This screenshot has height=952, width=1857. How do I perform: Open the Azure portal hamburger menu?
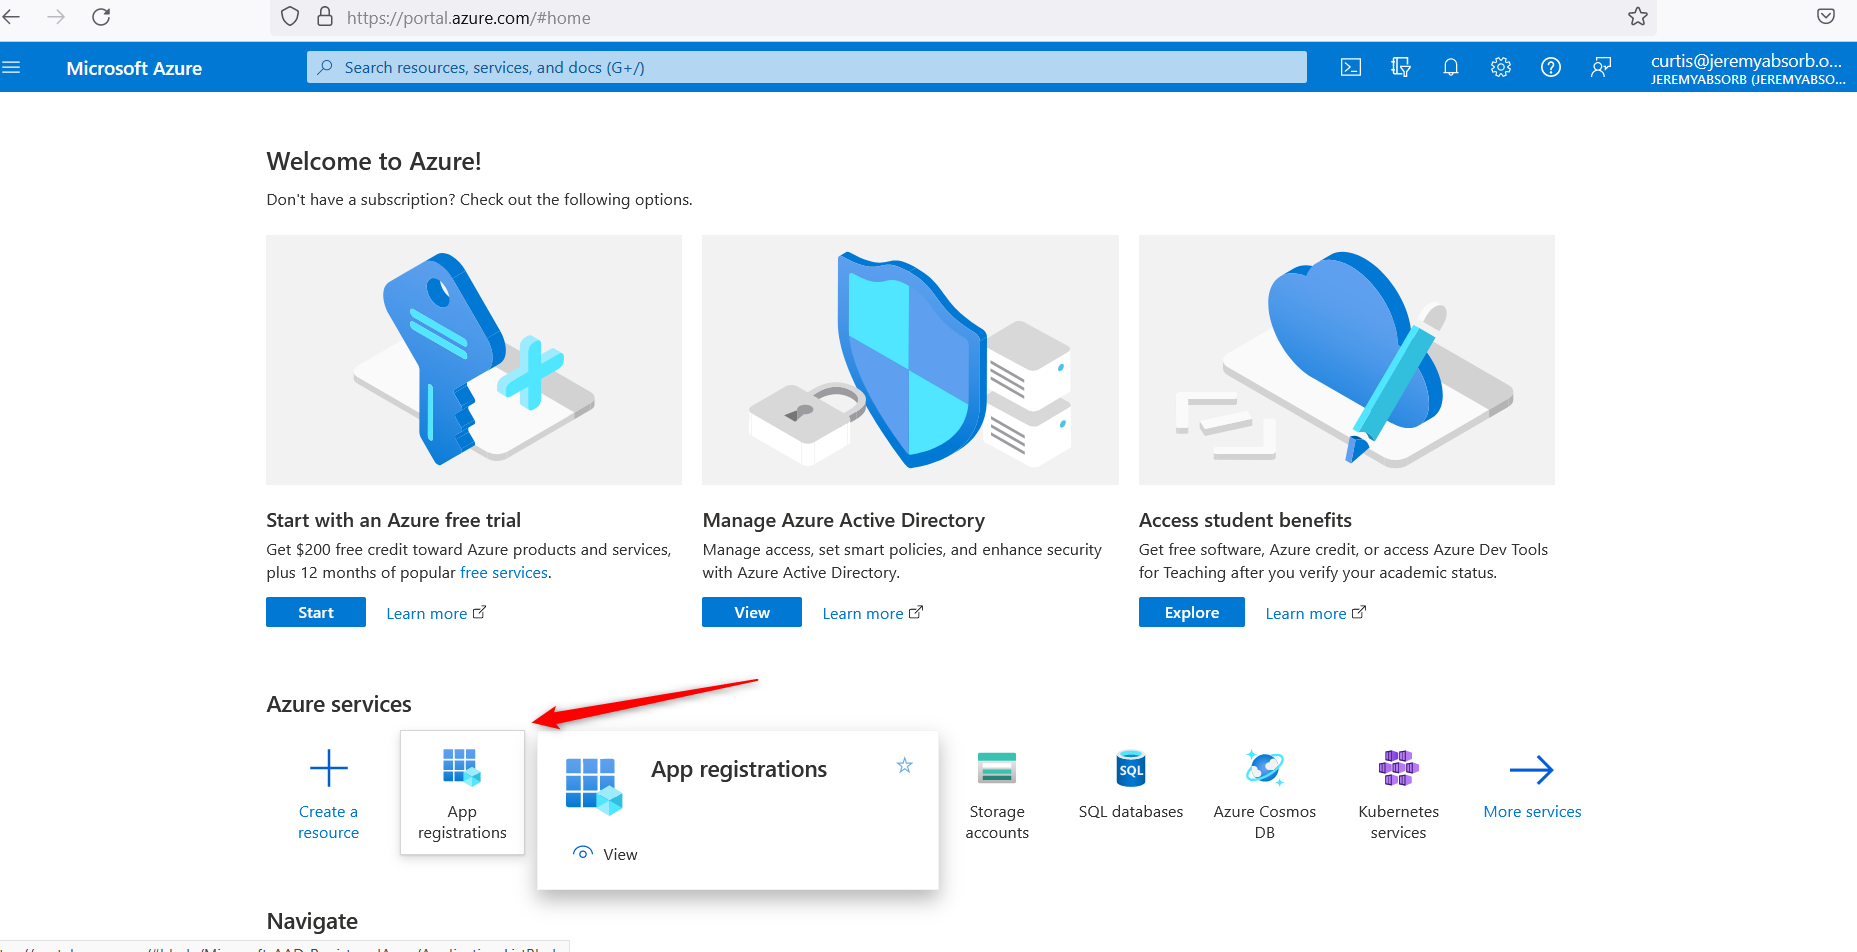click(x=11, y=68)
